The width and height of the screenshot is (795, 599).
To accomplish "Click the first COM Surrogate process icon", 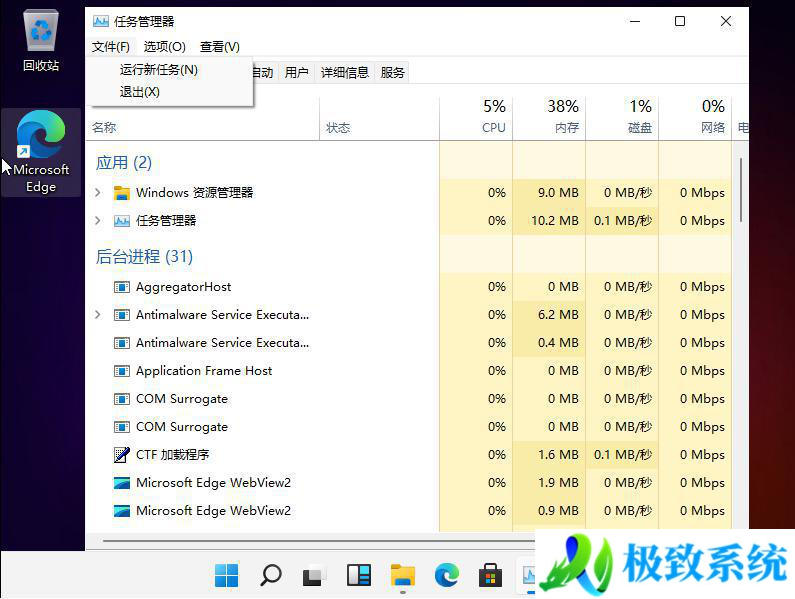I will [x=122, y=399].
